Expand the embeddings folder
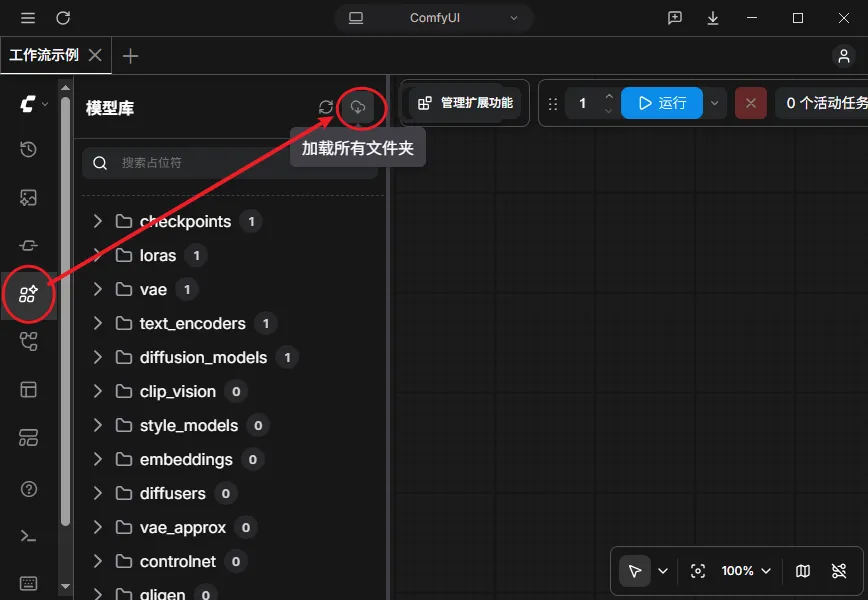The height and width of the screenshot is (600, 868). pos(97,459)
